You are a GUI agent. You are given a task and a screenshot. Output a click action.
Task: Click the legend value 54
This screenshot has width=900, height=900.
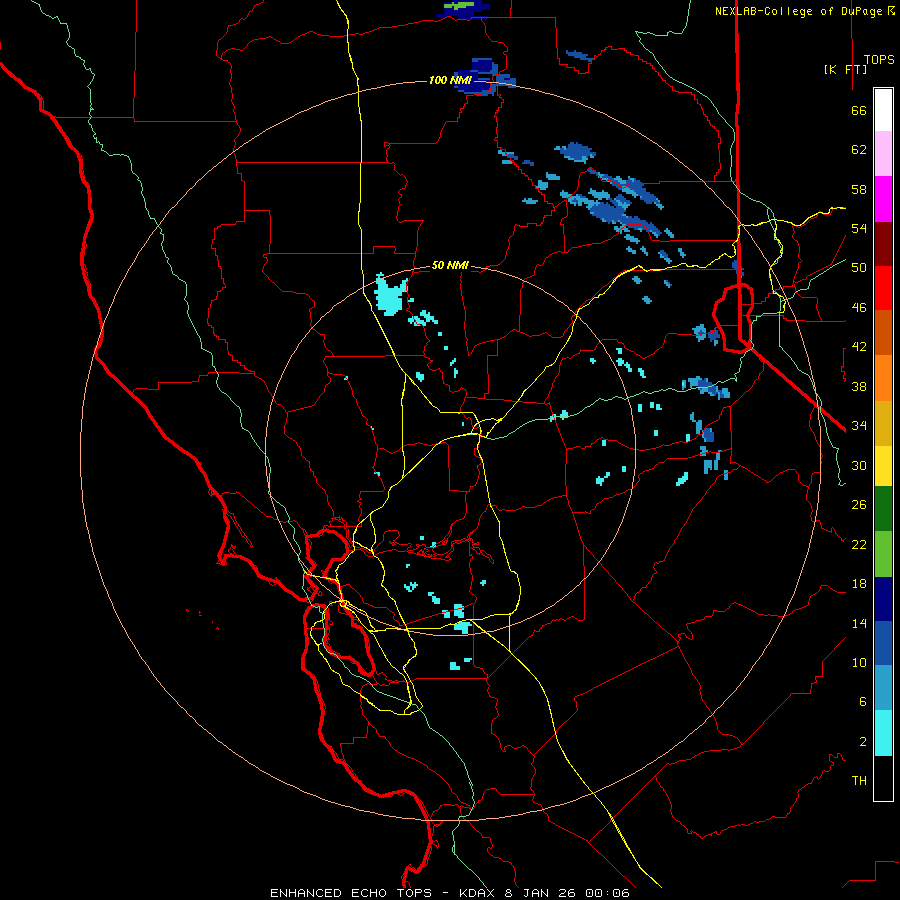point(859,228)
